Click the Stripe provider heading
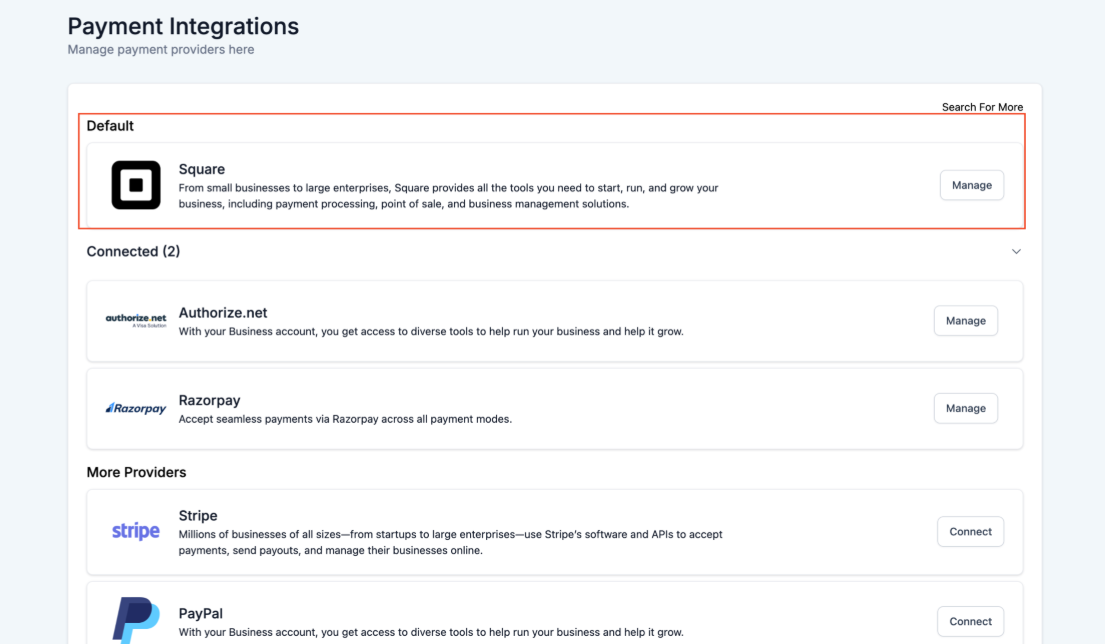 click(x=198, y=516)
